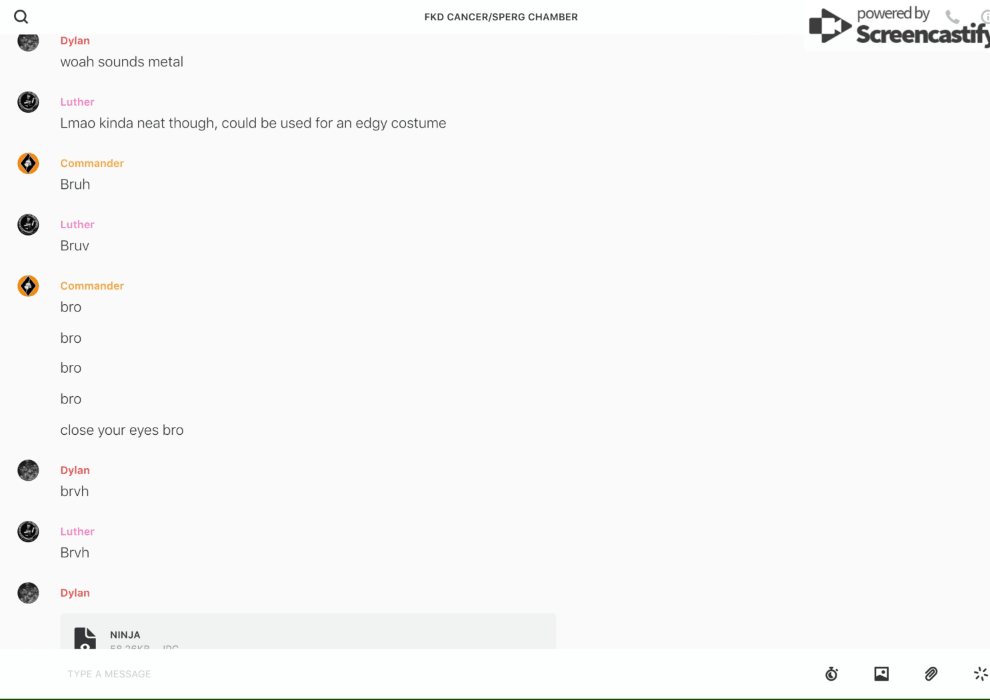Click Dylan's avatar beside "brvh"
The height and width of the screenshot is (700, 990).
pos(28,470)
